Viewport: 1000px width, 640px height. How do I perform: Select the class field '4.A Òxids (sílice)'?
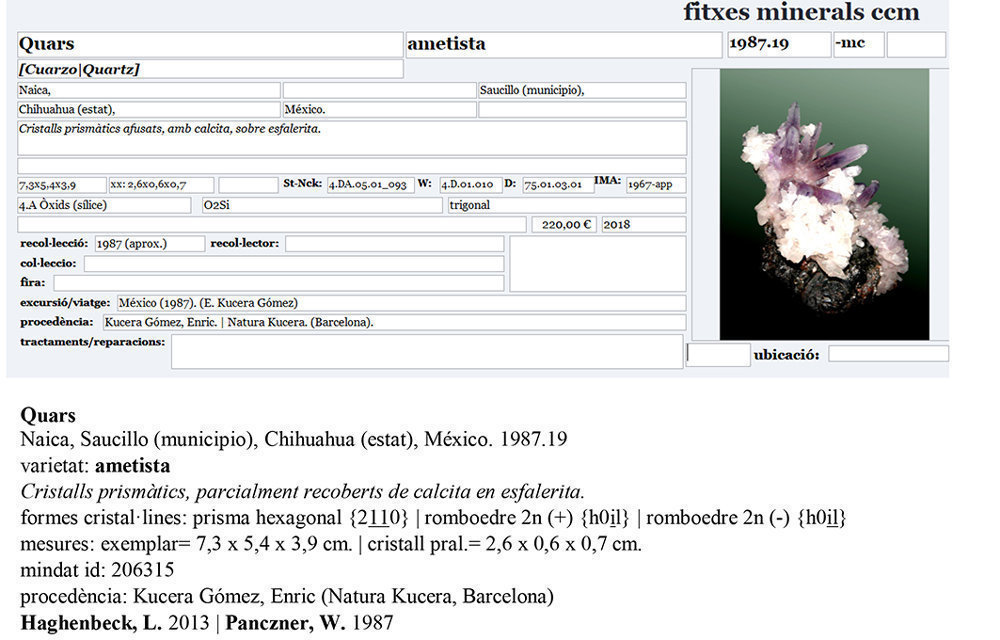(104, 205)
